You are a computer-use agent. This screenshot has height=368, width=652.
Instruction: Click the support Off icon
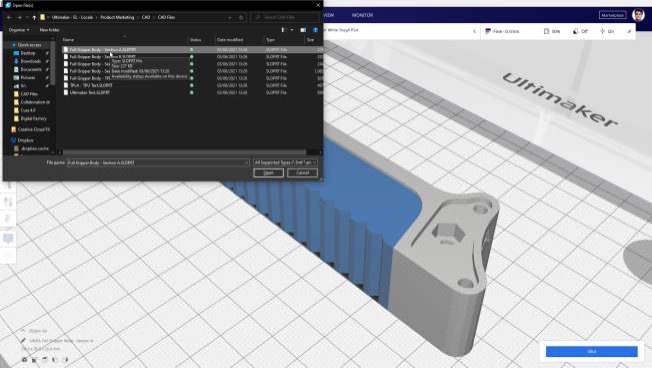tap(575, 31)
